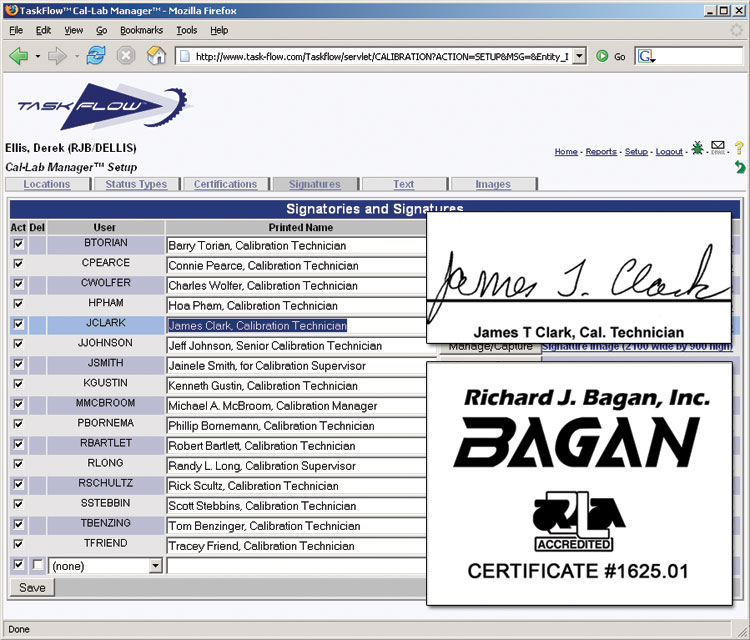Click the Logout link
750x640 pixels.
(x=669, y=152)
